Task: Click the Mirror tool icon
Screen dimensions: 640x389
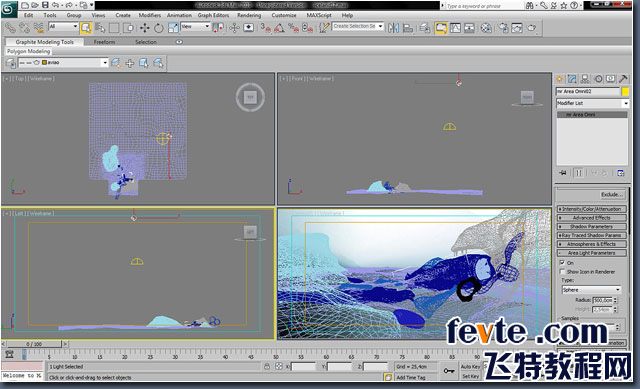Action: [393, 28]
